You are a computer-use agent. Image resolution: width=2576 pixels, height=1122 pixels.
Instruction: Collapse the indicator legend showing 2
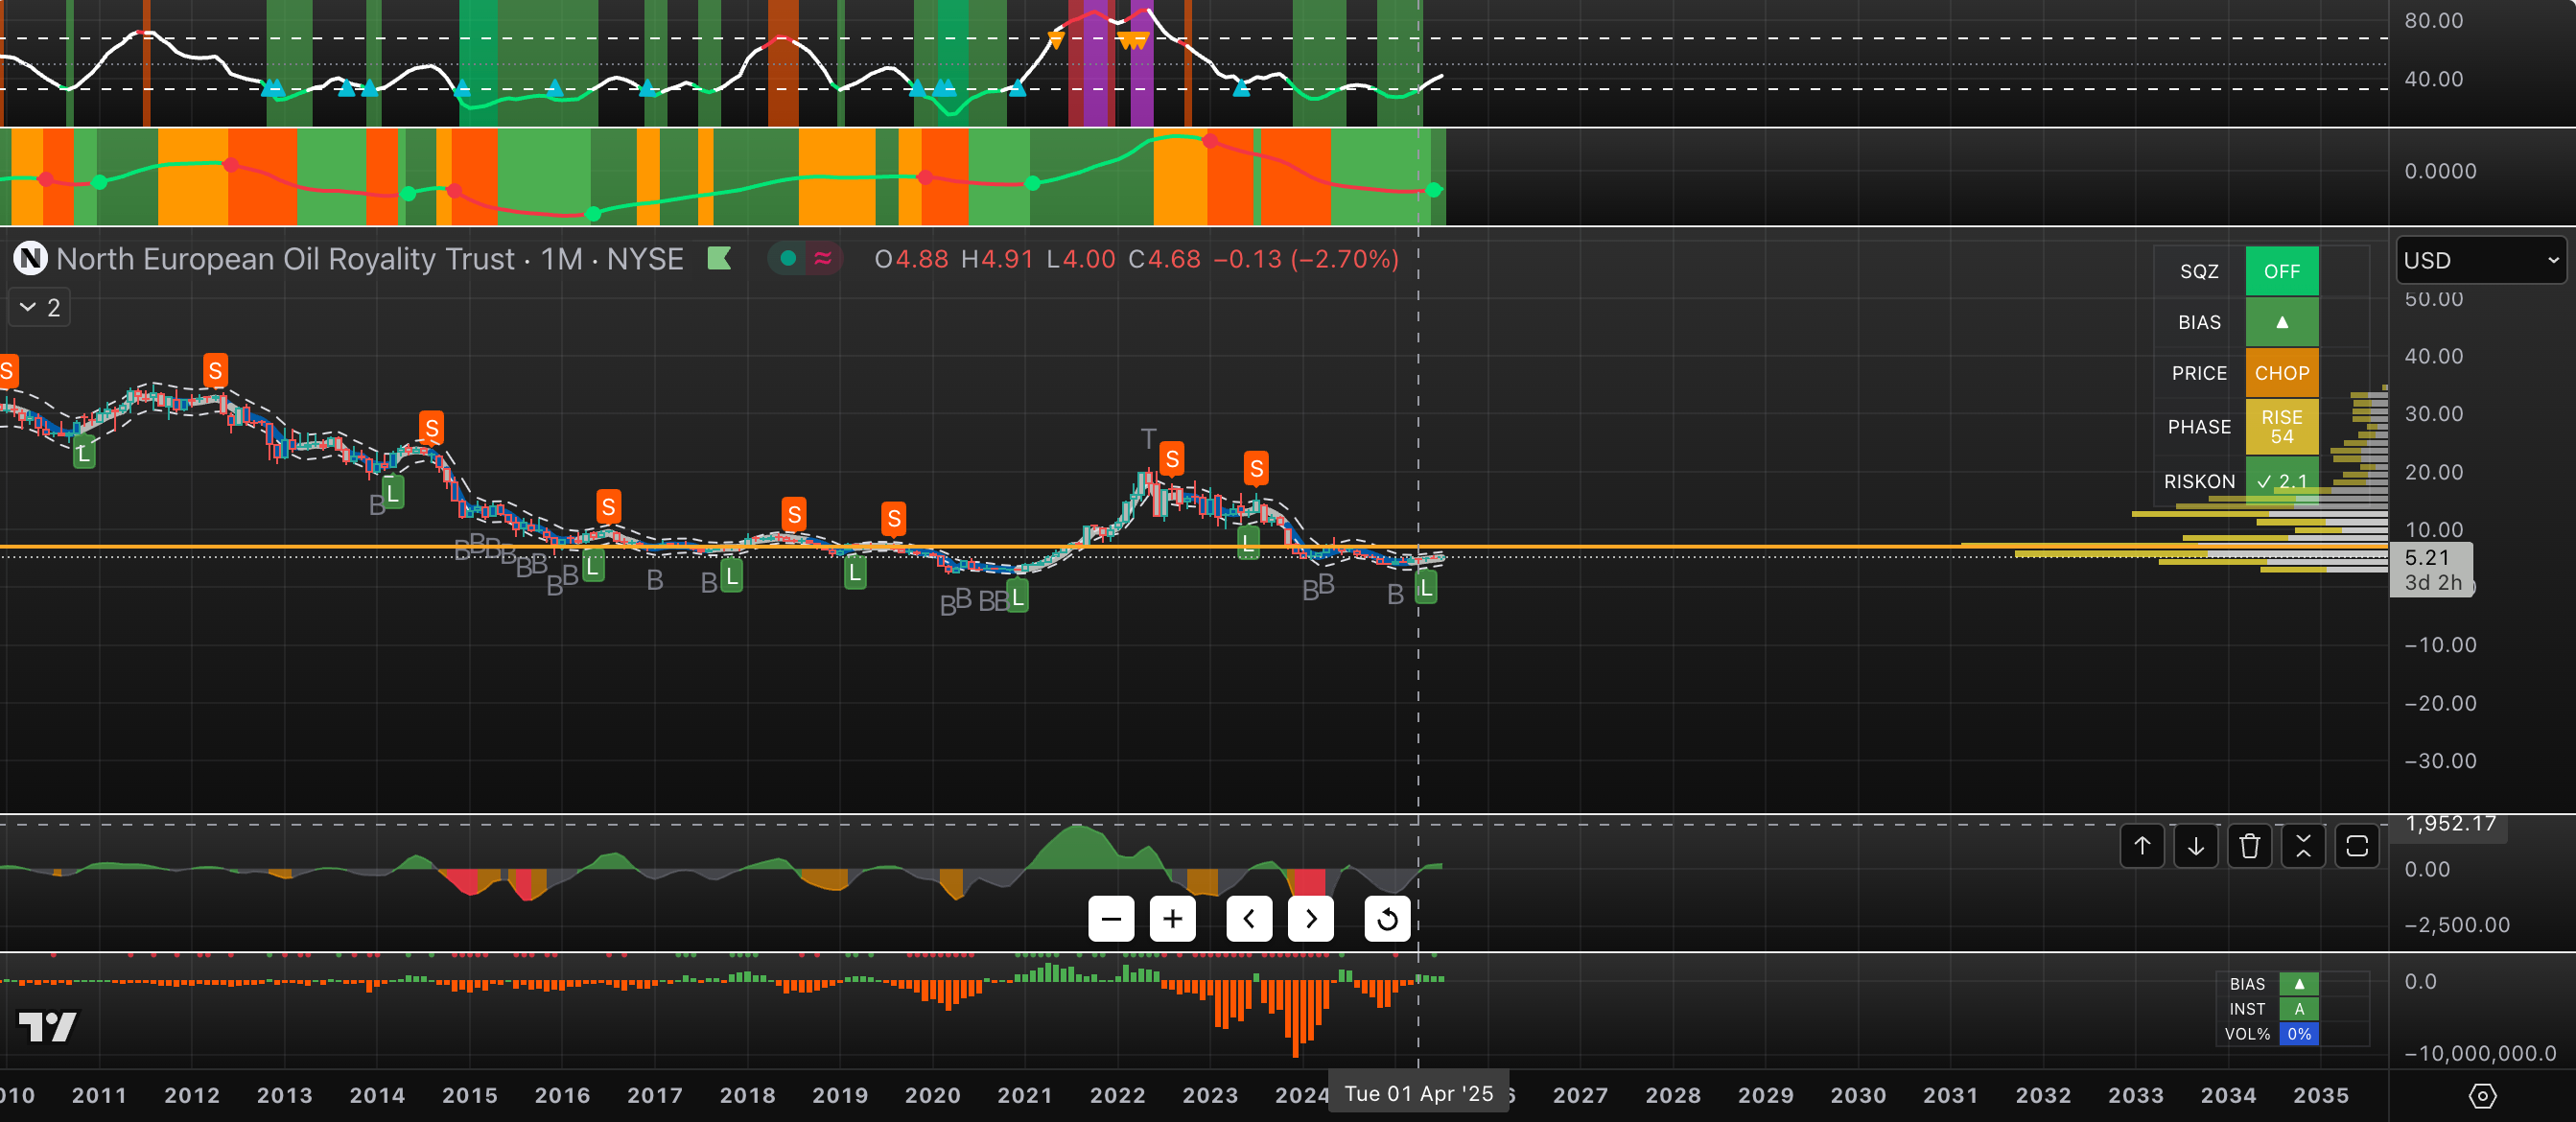[39, 308]
